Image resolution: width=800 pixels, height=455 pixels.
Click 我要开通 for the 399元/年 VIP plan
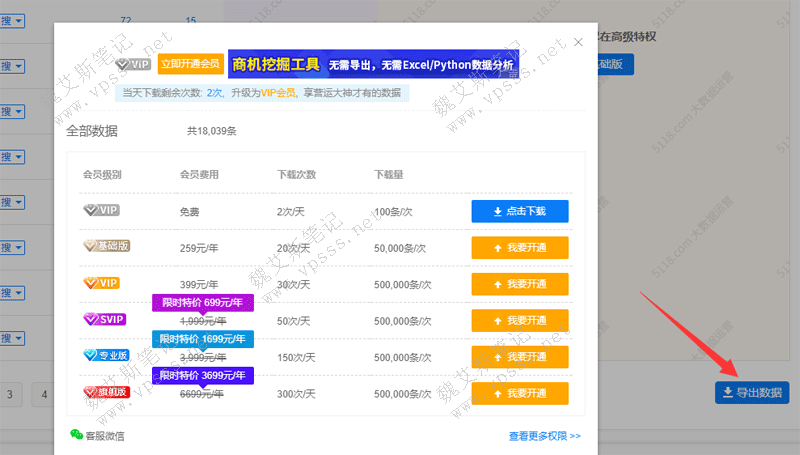(520, 284)
